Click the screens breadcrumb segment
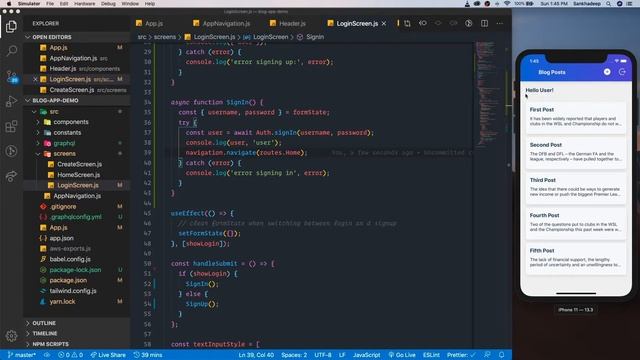 (x=164, y=37)
